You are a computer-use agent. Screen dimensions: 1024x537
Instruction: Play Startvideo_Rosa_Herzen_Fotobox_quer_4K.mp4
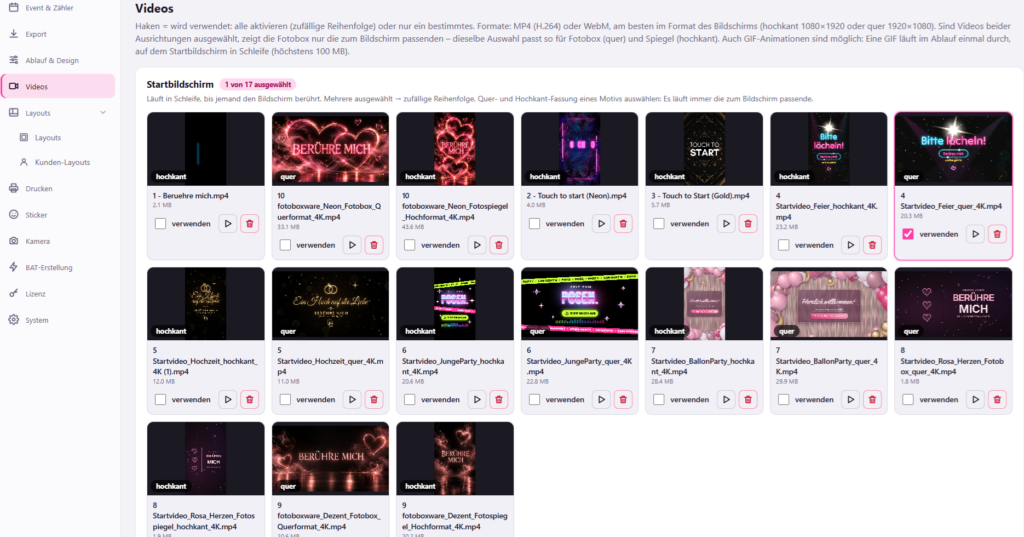976,399
